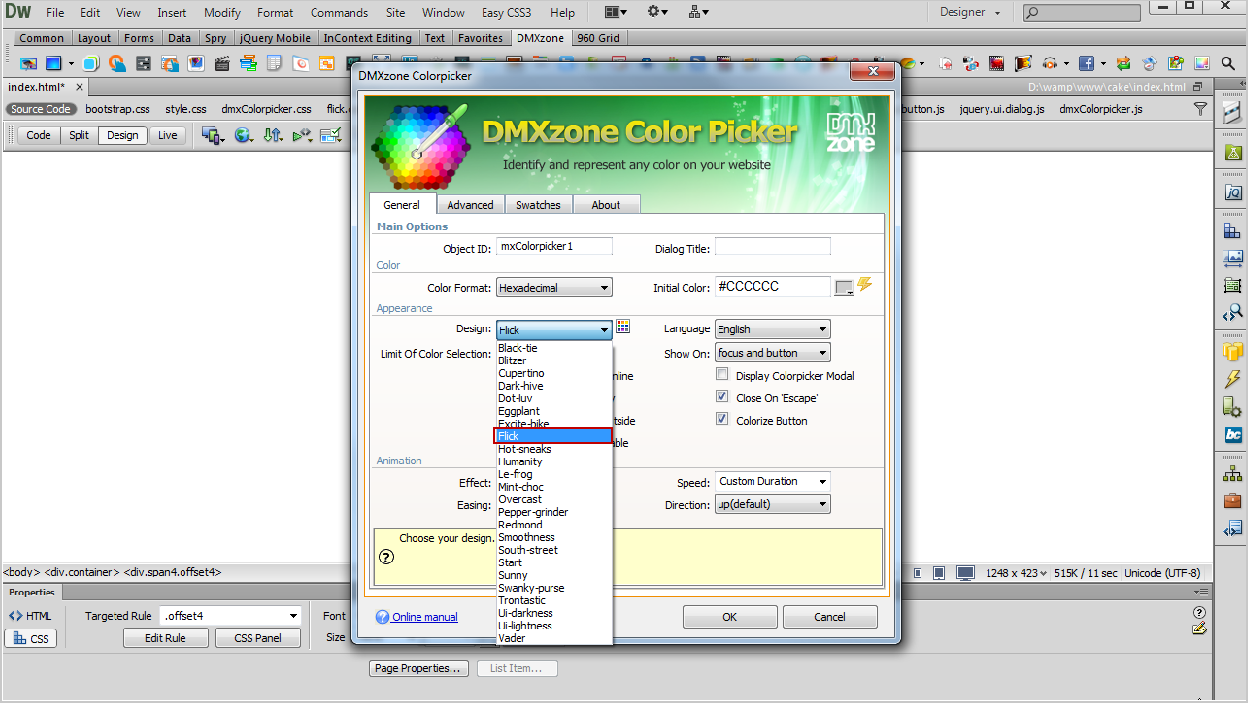
Task: Select Smoothness in the Design list
Action: (x=526, y=537)
